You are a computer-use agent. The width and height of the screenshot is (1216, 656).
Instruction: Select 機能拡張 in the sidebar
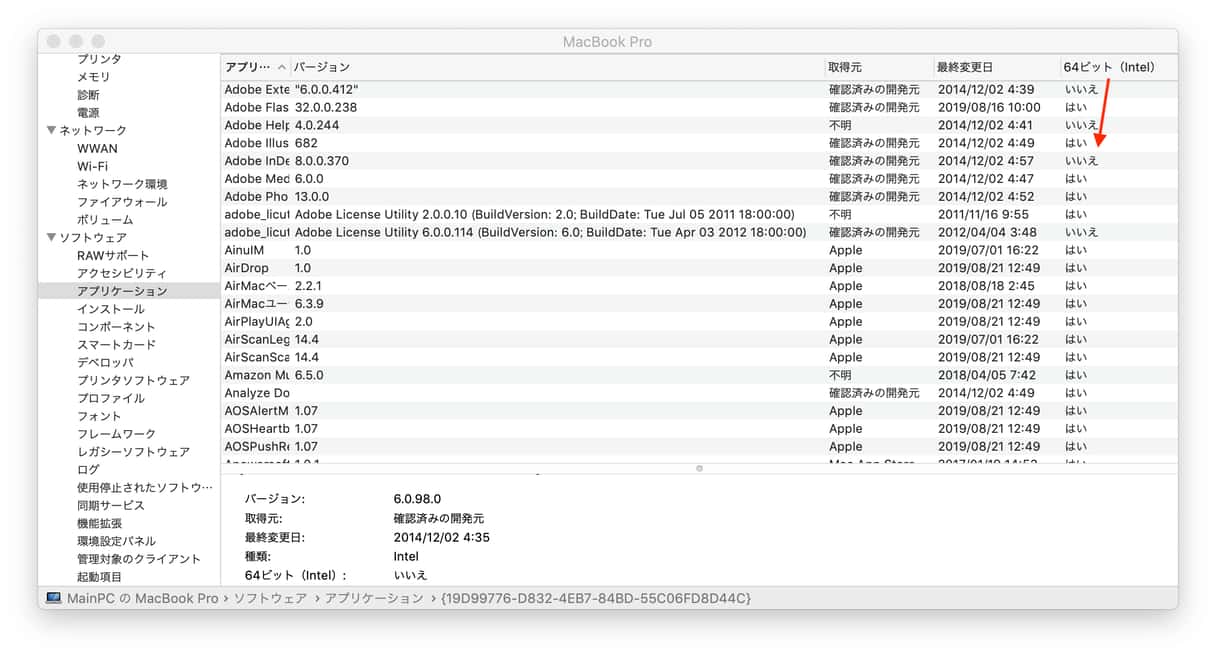(x=99, y=523)
